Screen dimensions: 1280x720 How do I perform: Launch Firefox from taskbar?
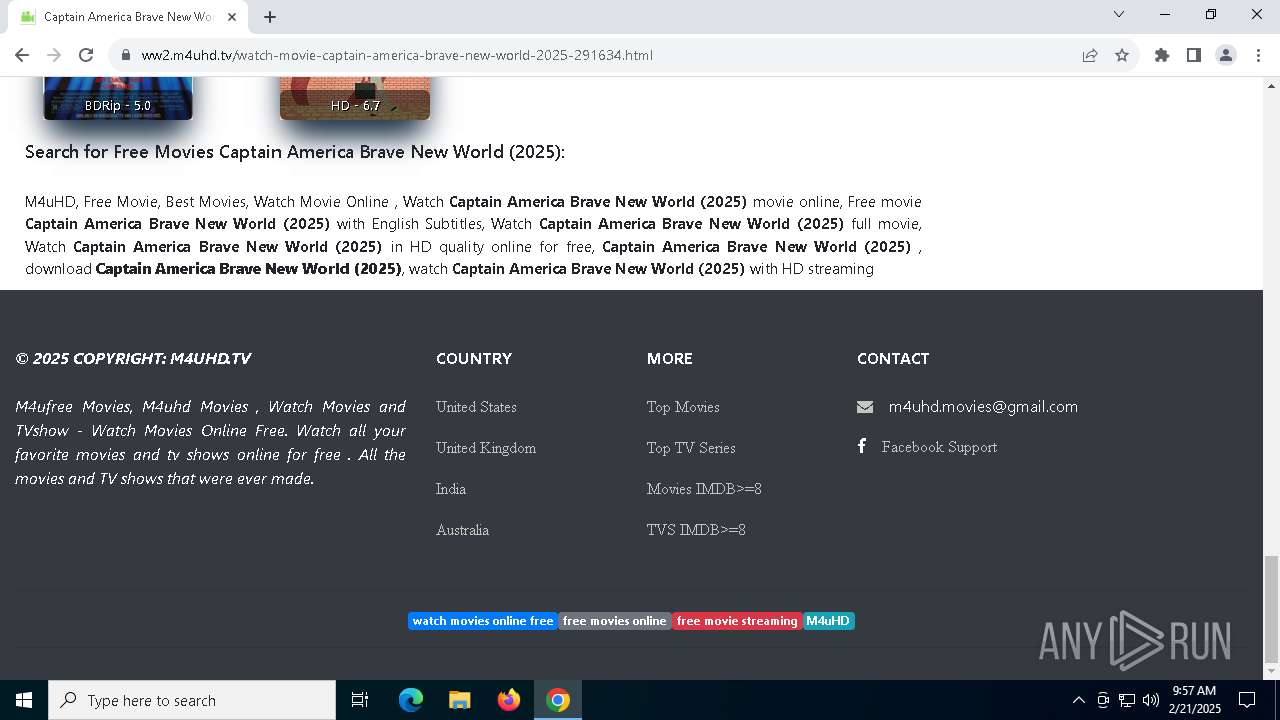tap(509, 700)
